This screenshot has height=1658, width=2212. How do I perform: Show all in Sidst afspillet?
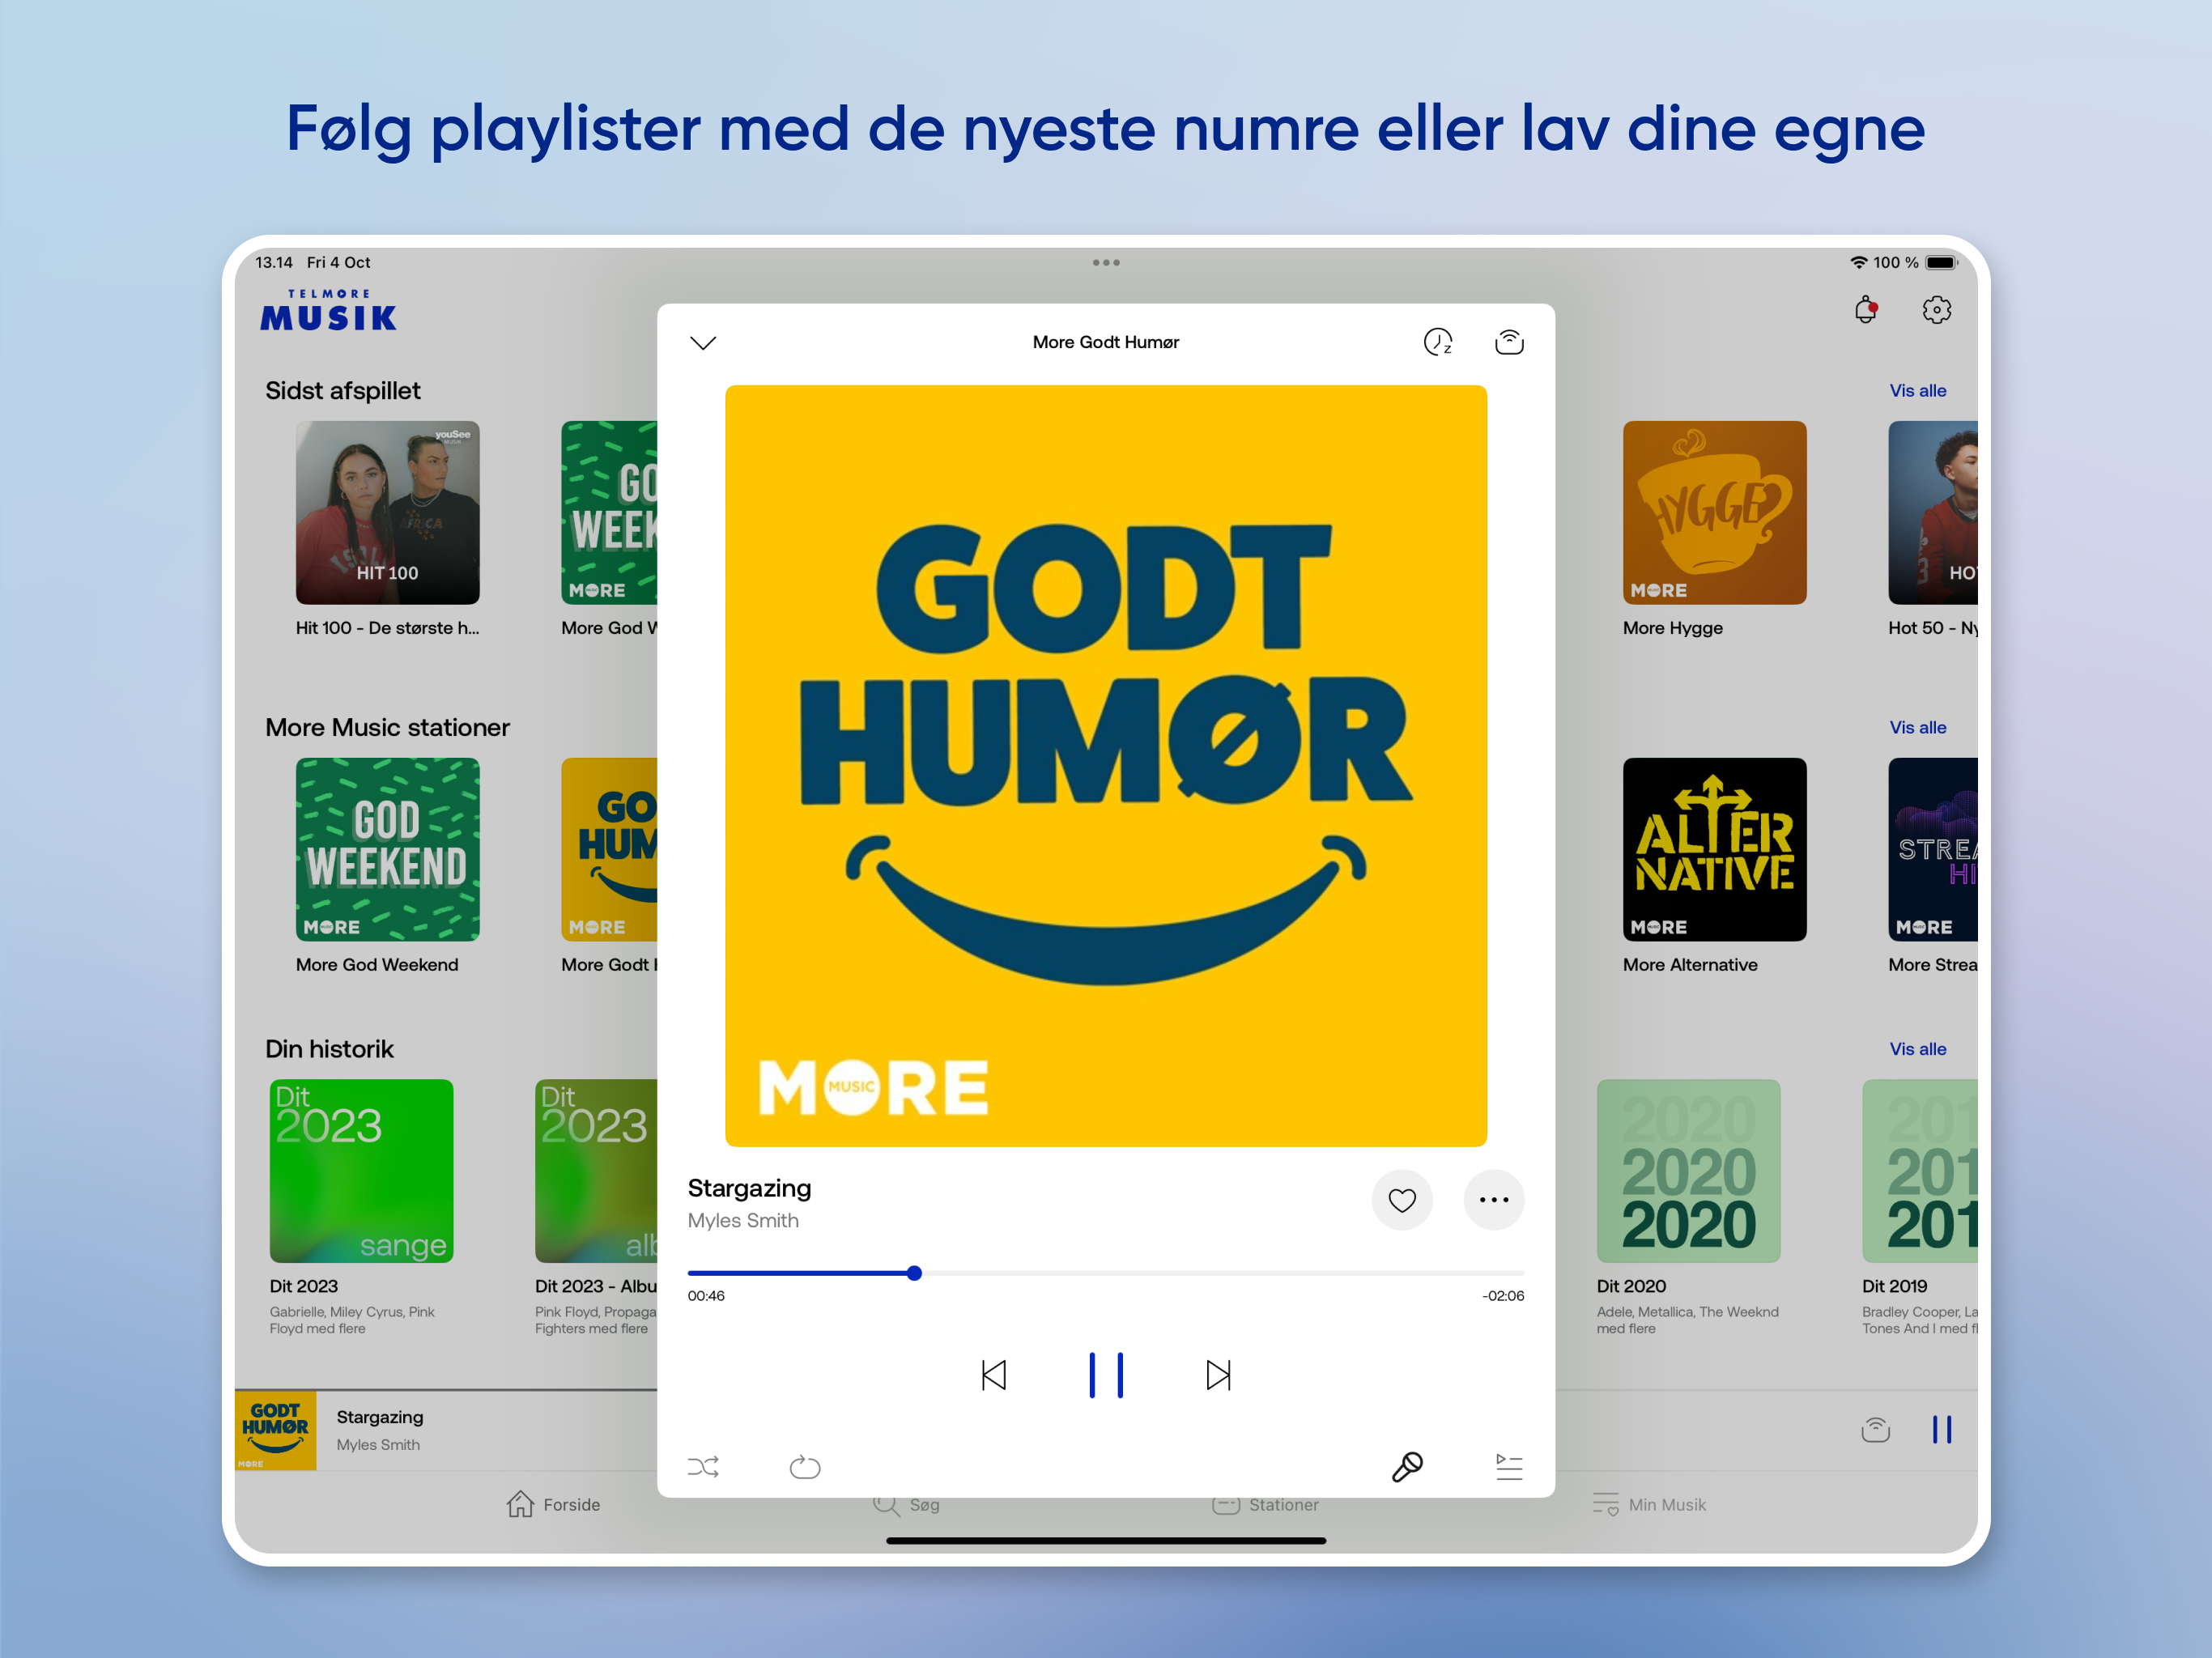pyautogui.click(x=1917, y=391)
